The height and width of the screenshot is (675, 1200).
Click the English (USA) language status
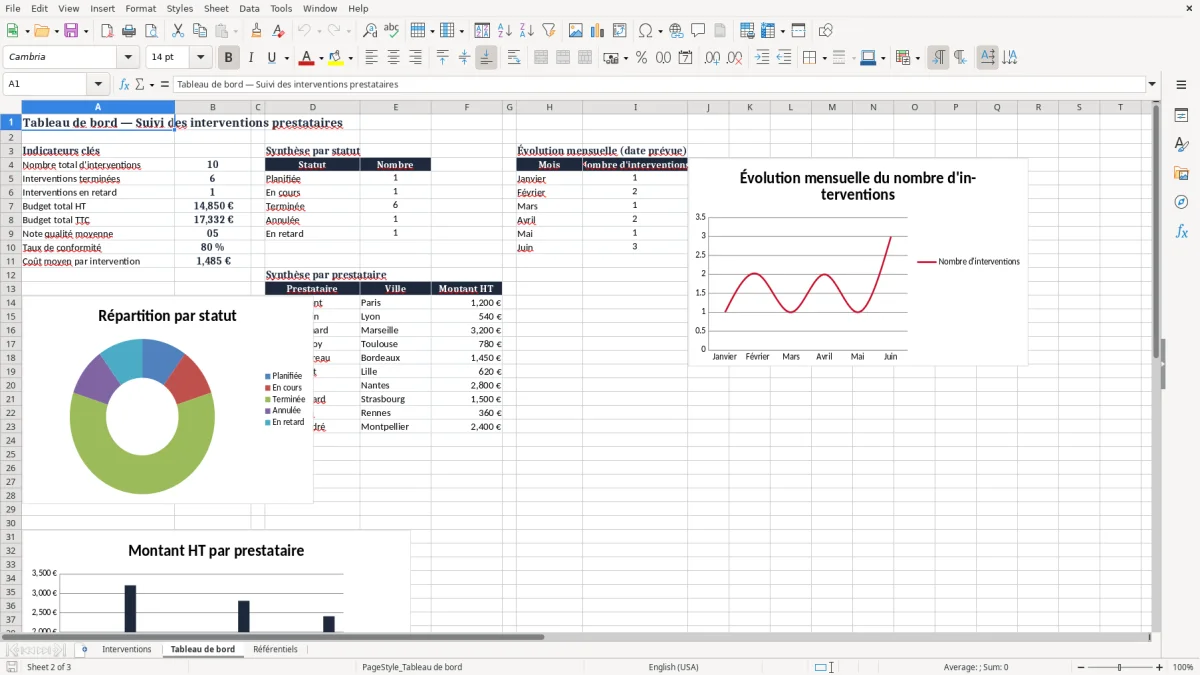[674, 667]
